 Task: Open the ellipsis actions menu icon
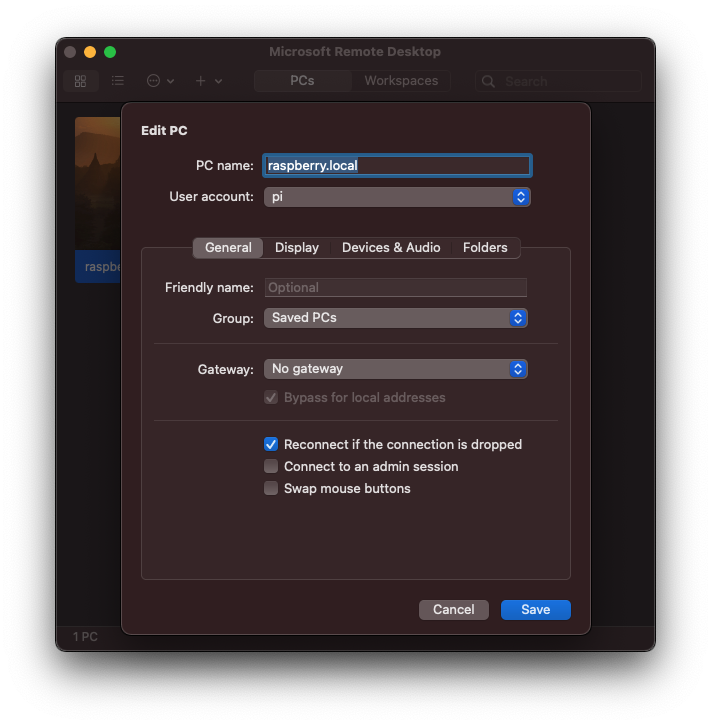154,81
